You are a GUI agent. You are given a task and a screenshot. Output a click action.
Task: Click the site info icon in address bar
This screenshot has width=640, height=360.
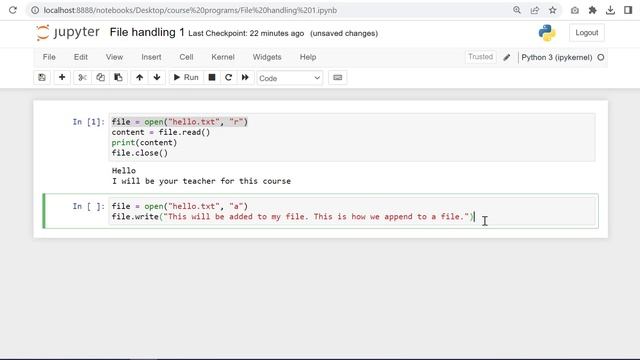[36, 10]
